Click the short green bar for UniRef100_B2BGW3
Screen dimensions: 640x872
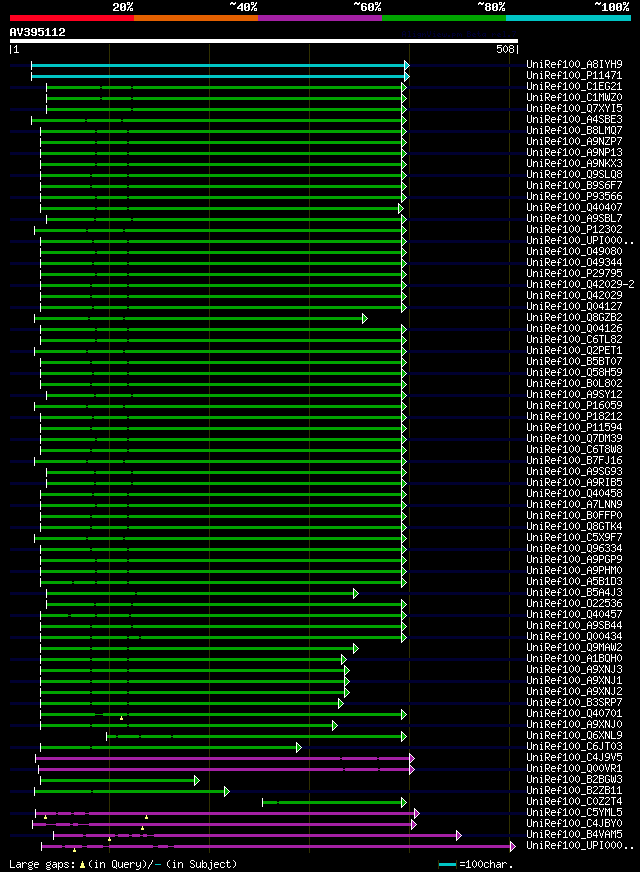pyautogui.click(x=120, y=781)
